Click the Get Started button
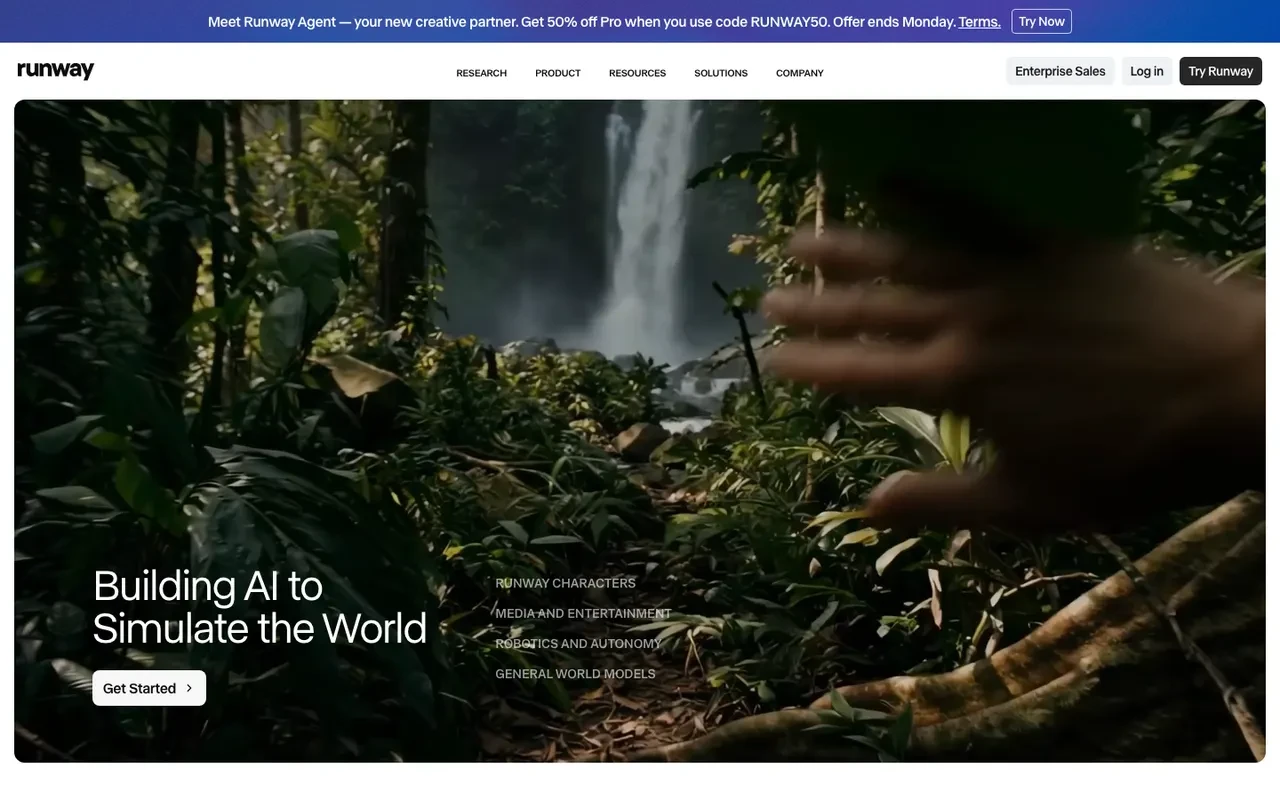This screenshot has height=800, width=1280. click(x=149, y=688)
